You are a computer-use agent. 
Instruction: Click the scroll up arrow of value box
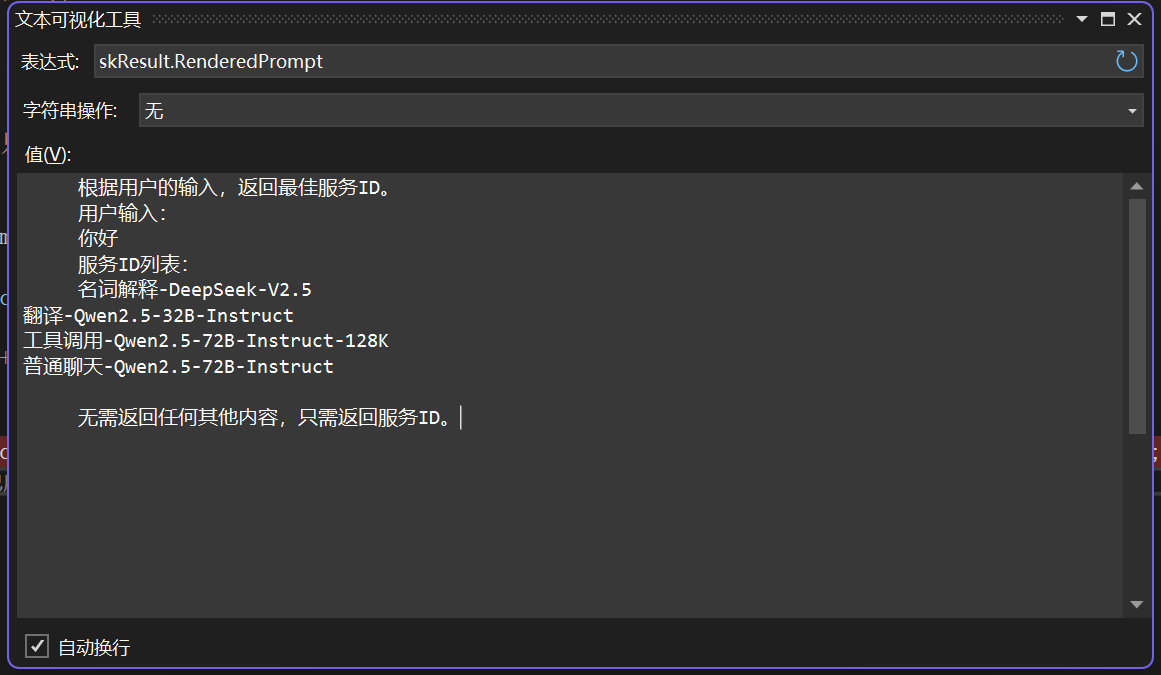(x=1136, y=186)
